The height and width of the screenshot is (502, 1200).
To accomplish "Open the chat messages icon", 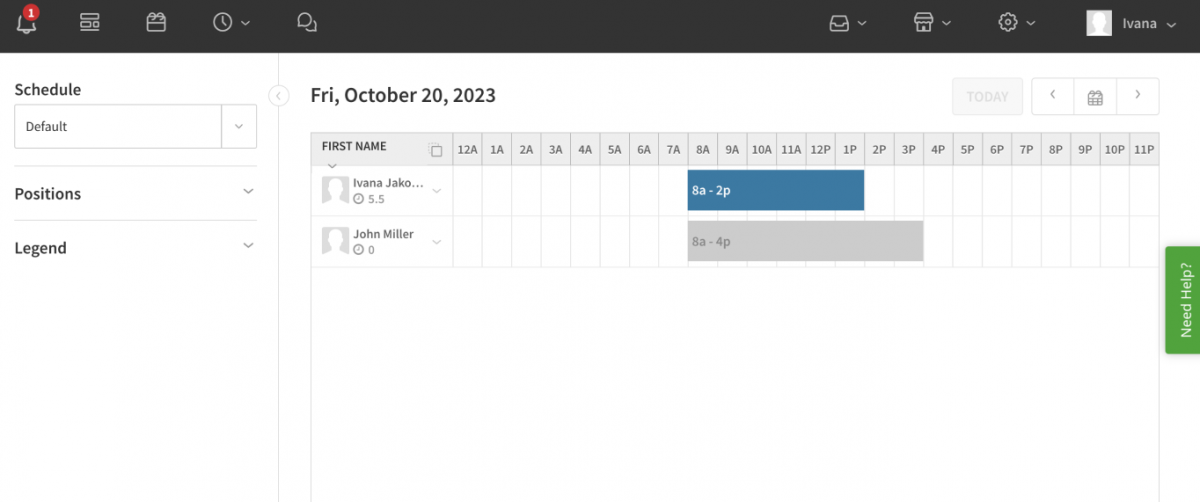I will [307, 22].
